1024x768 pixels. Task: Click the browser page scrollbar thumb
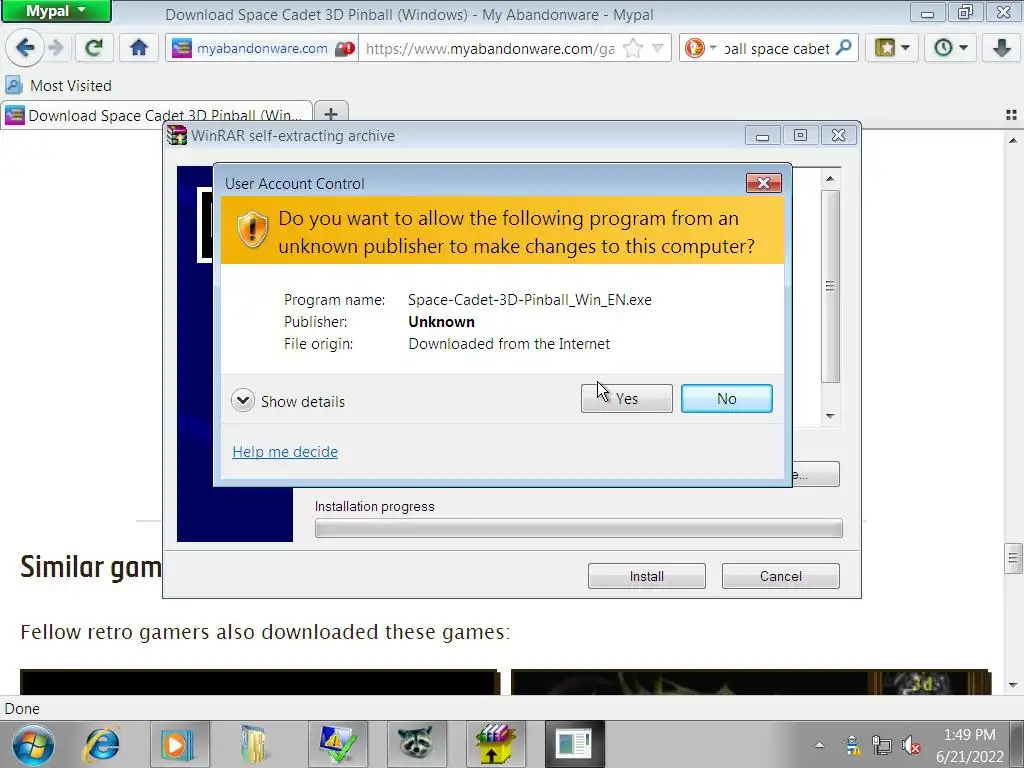click(1013, 558)
